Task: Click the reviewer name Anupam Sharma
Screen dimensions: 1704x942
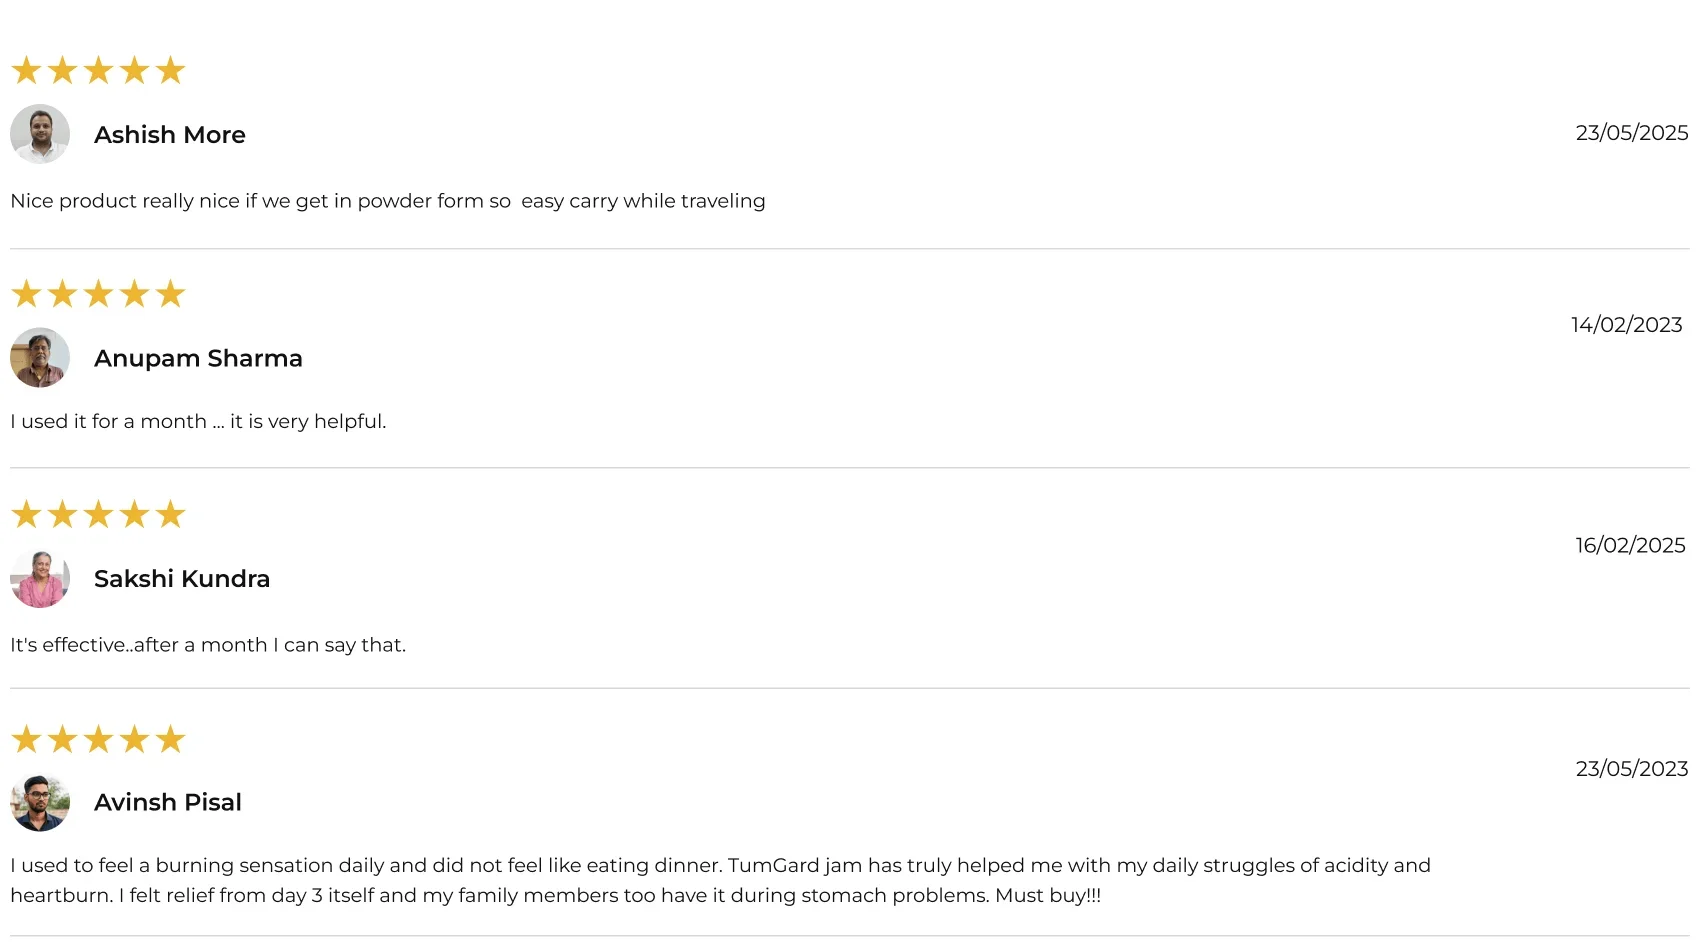Action: point(198,358)
